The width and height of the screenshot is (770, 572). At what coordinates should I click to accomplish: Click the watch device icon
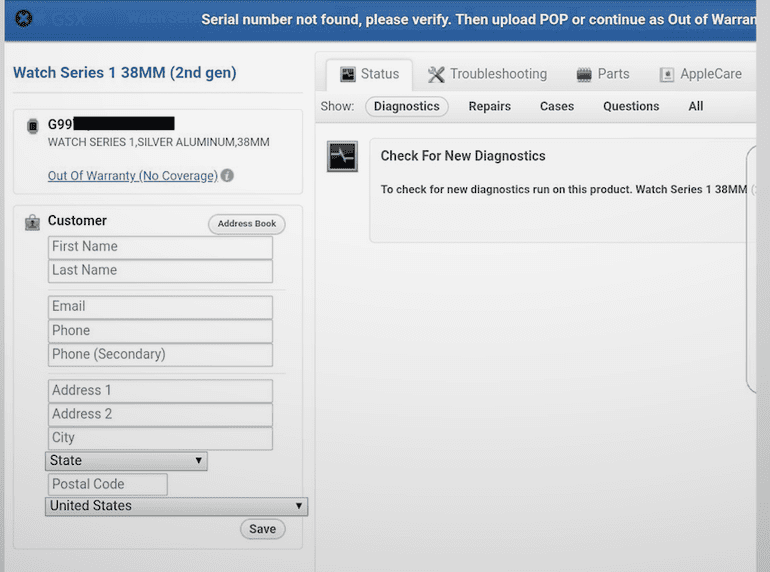32,125
